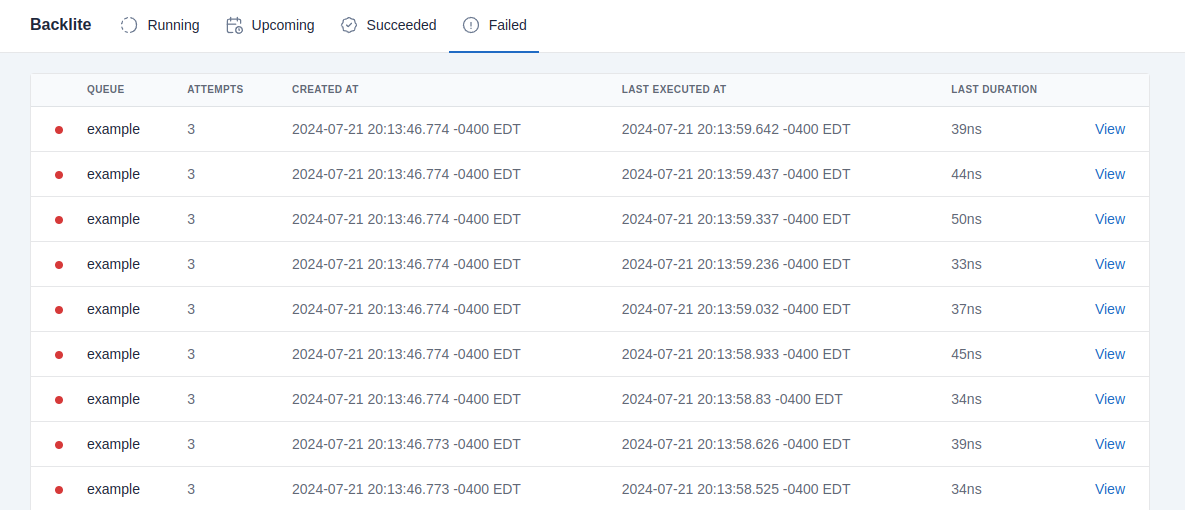The height and width of the screenshot is (510, 1185).
Task: Click red status dot of the 37ns job
Action: tap(59, 310)
